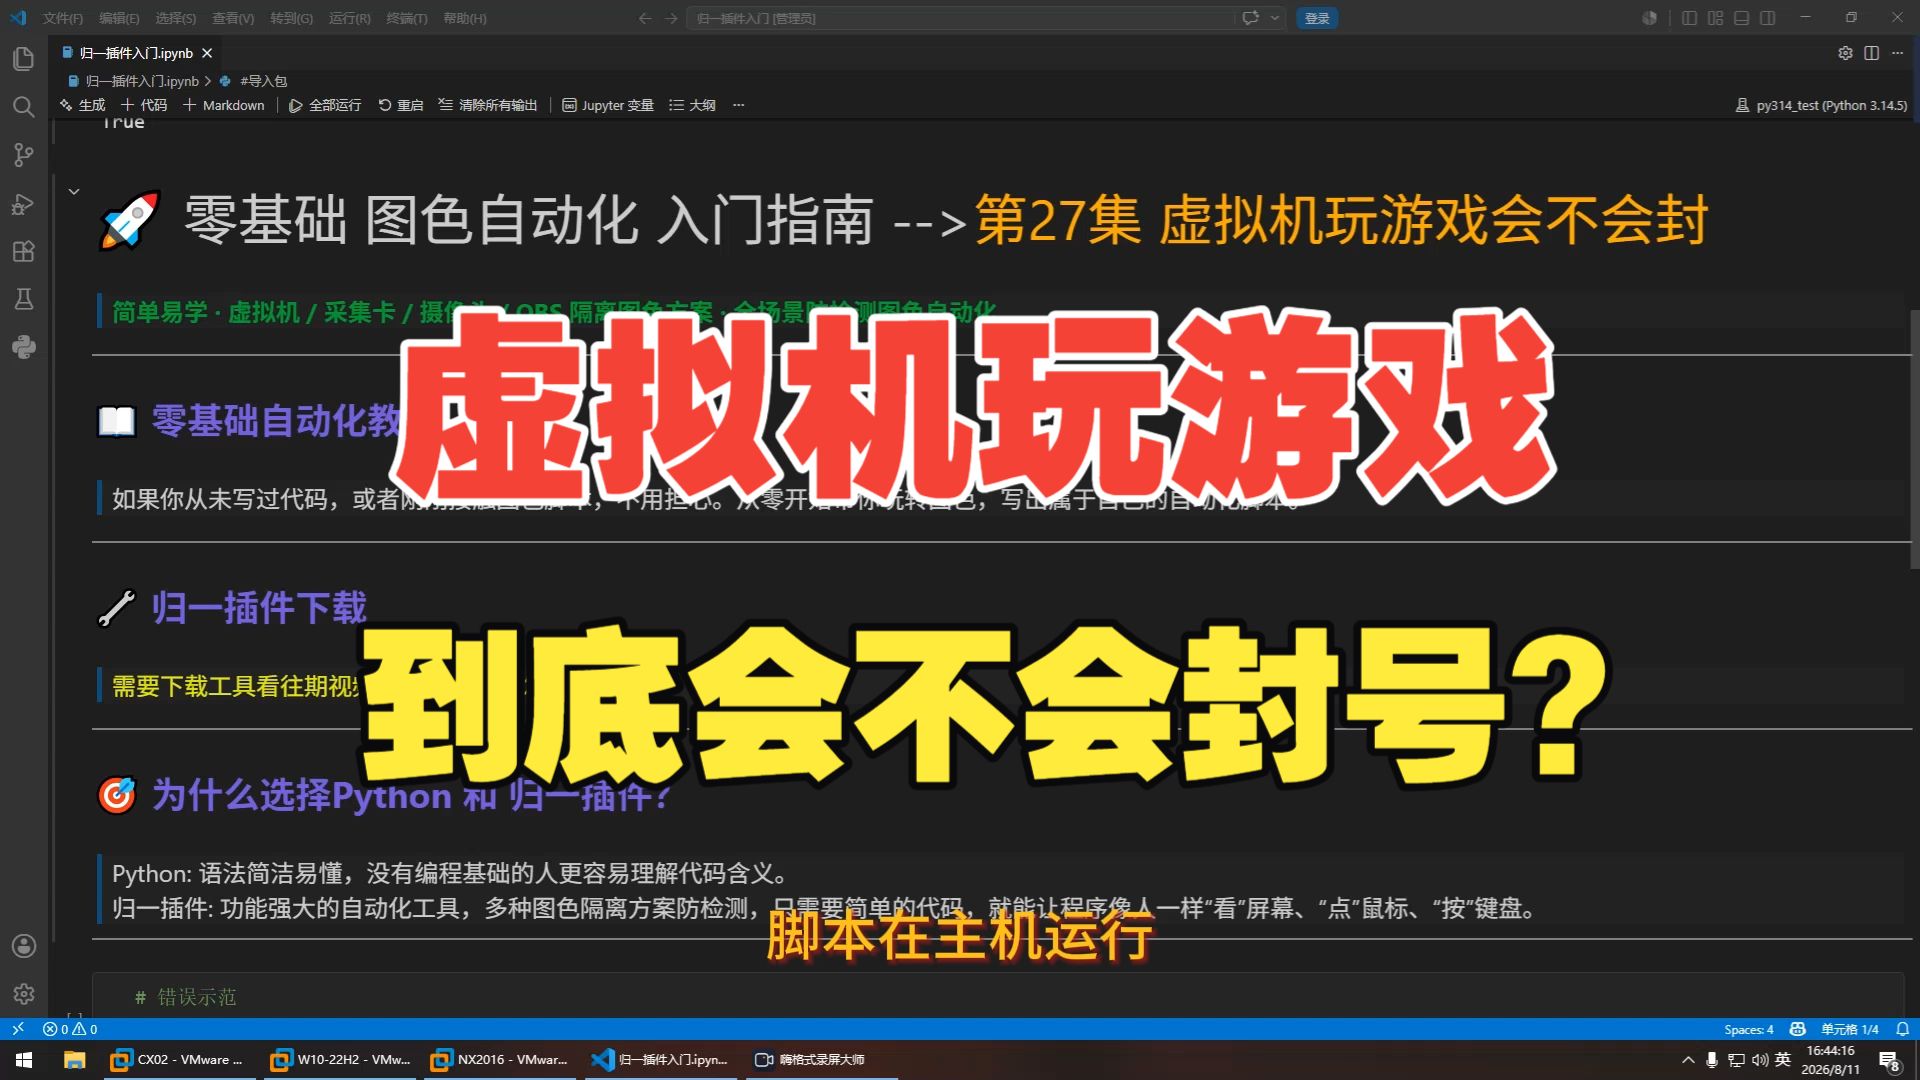Select the 归一插件入门.ipynb editor tab
The image size is (1920, 1080).
137,53
